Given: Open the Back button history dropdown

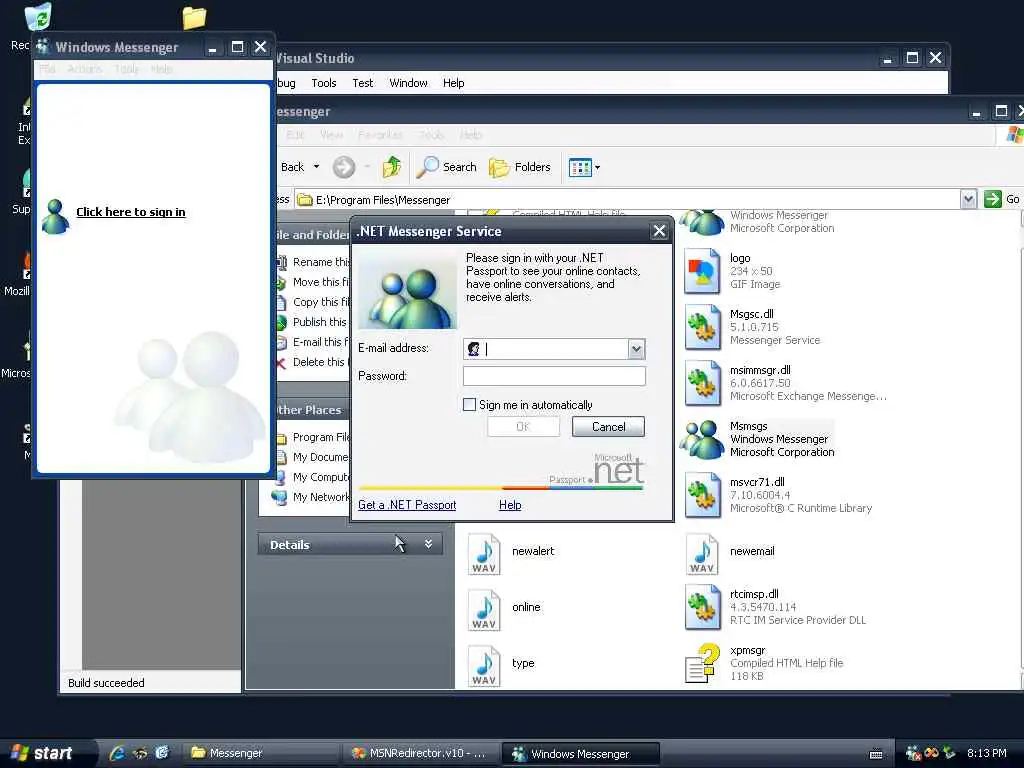Looking at the screenshot, I should (x=317, y=167).
